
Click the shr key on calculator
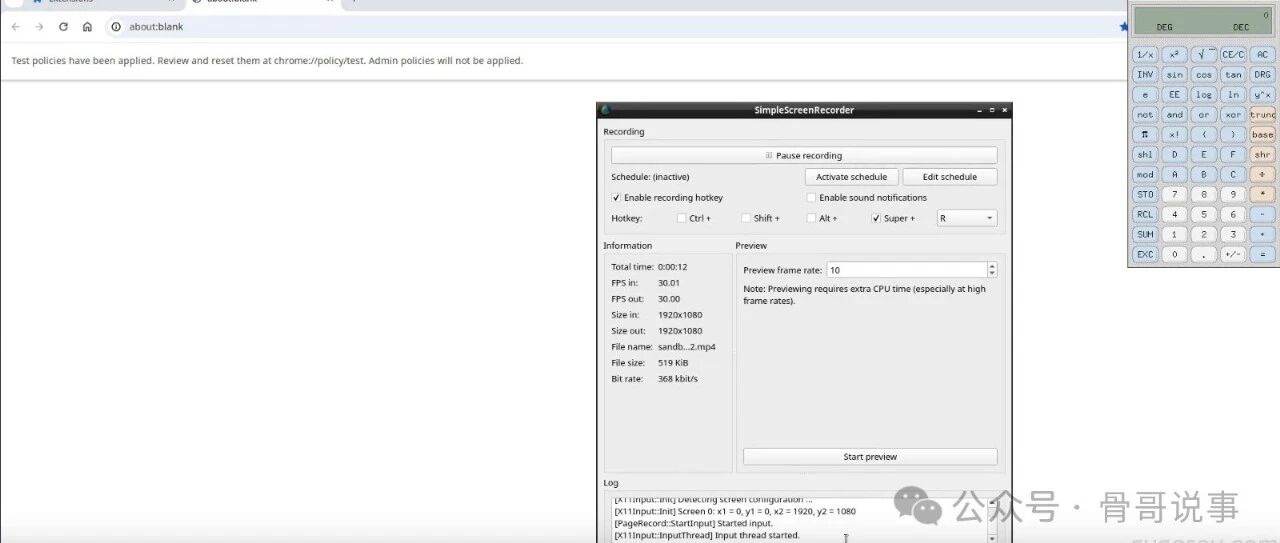(x=1262, y=154)
